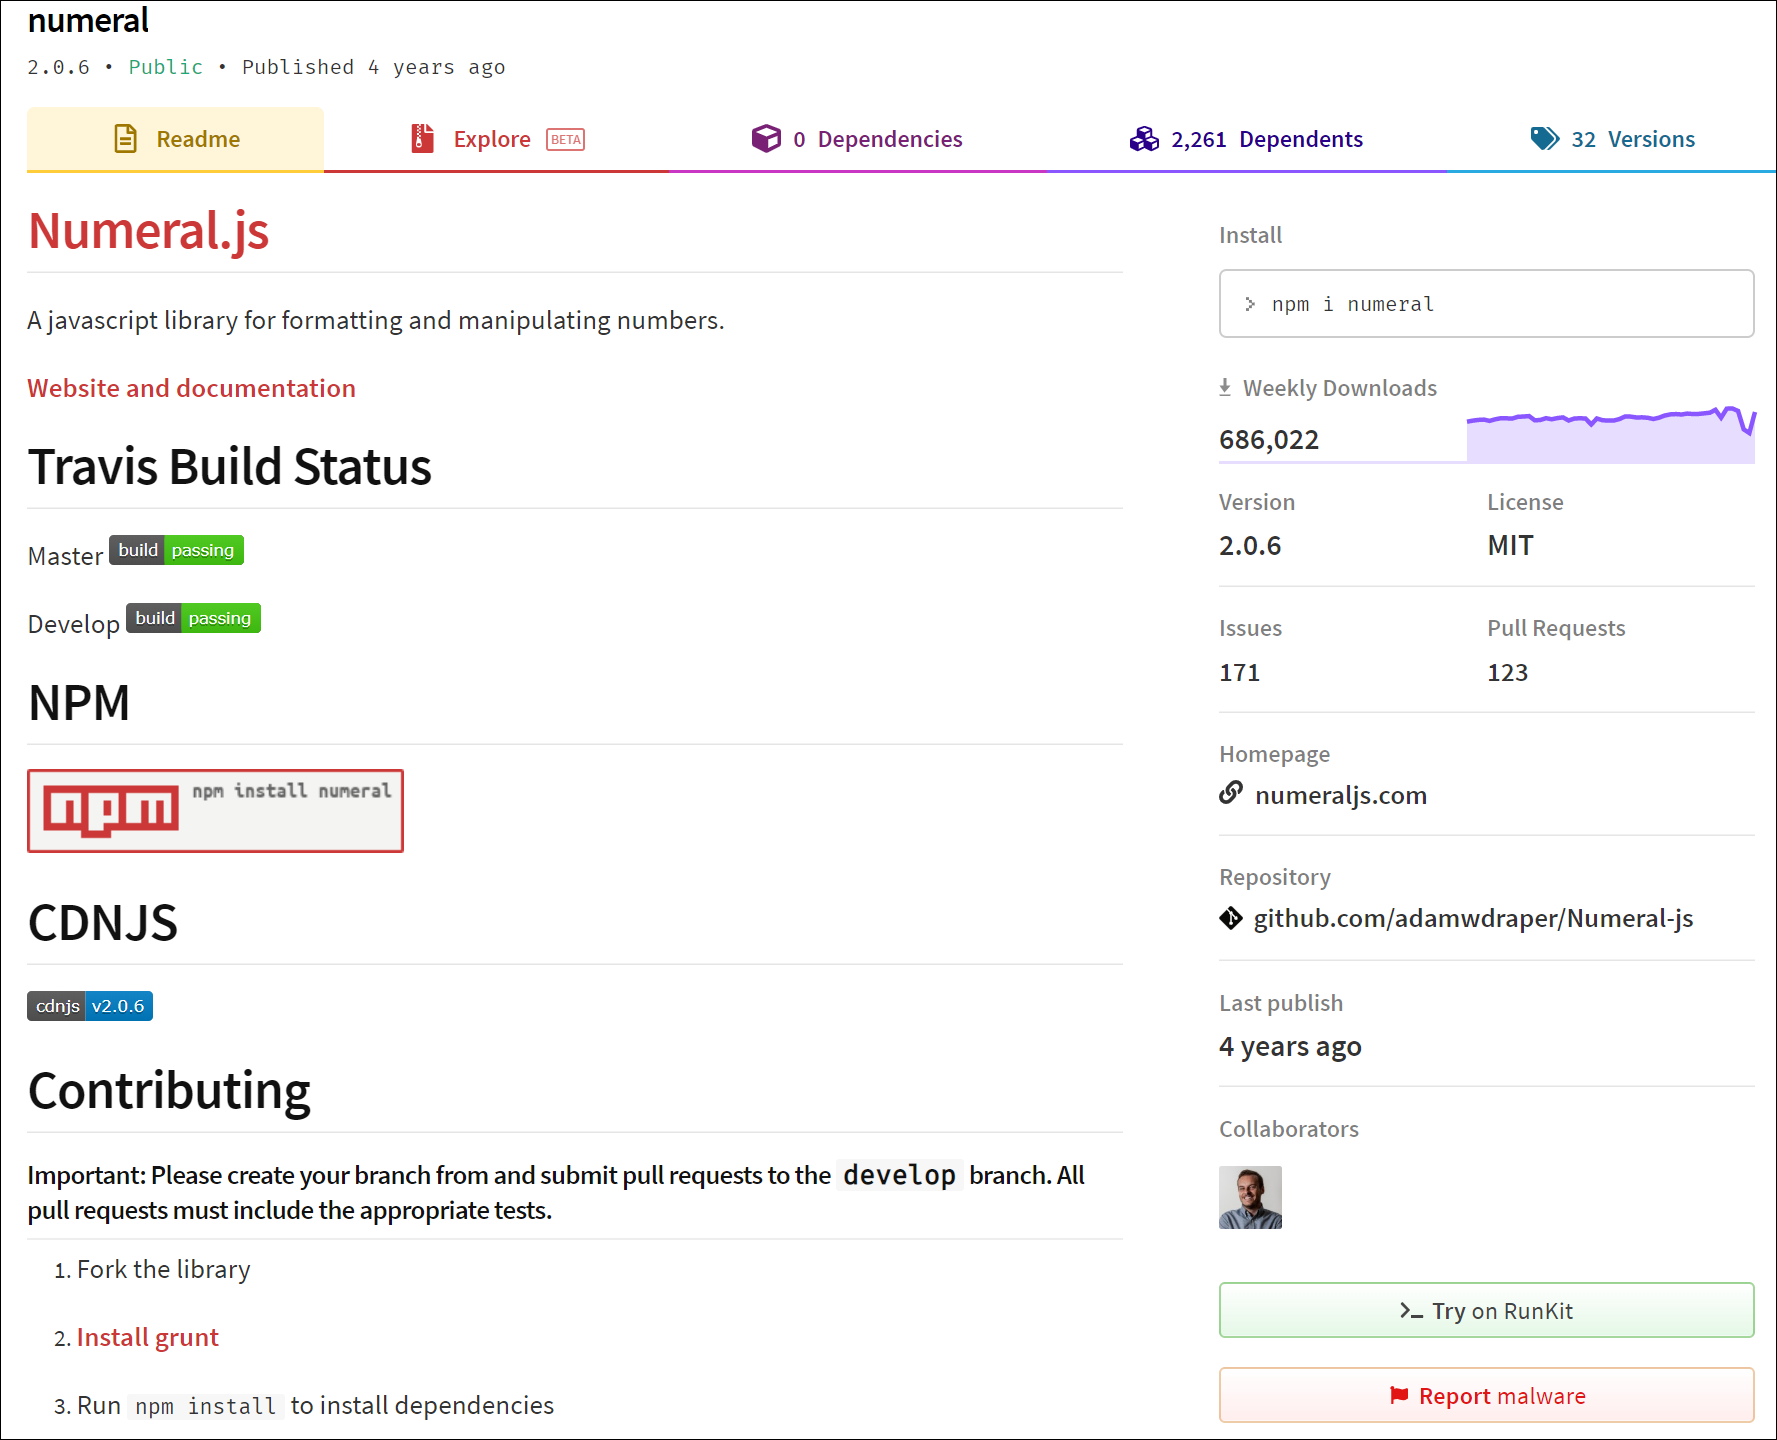Click Try on RunKit button
The height and width of the screenshot is (1440, 1777).
click(x=1486, y=1310)
